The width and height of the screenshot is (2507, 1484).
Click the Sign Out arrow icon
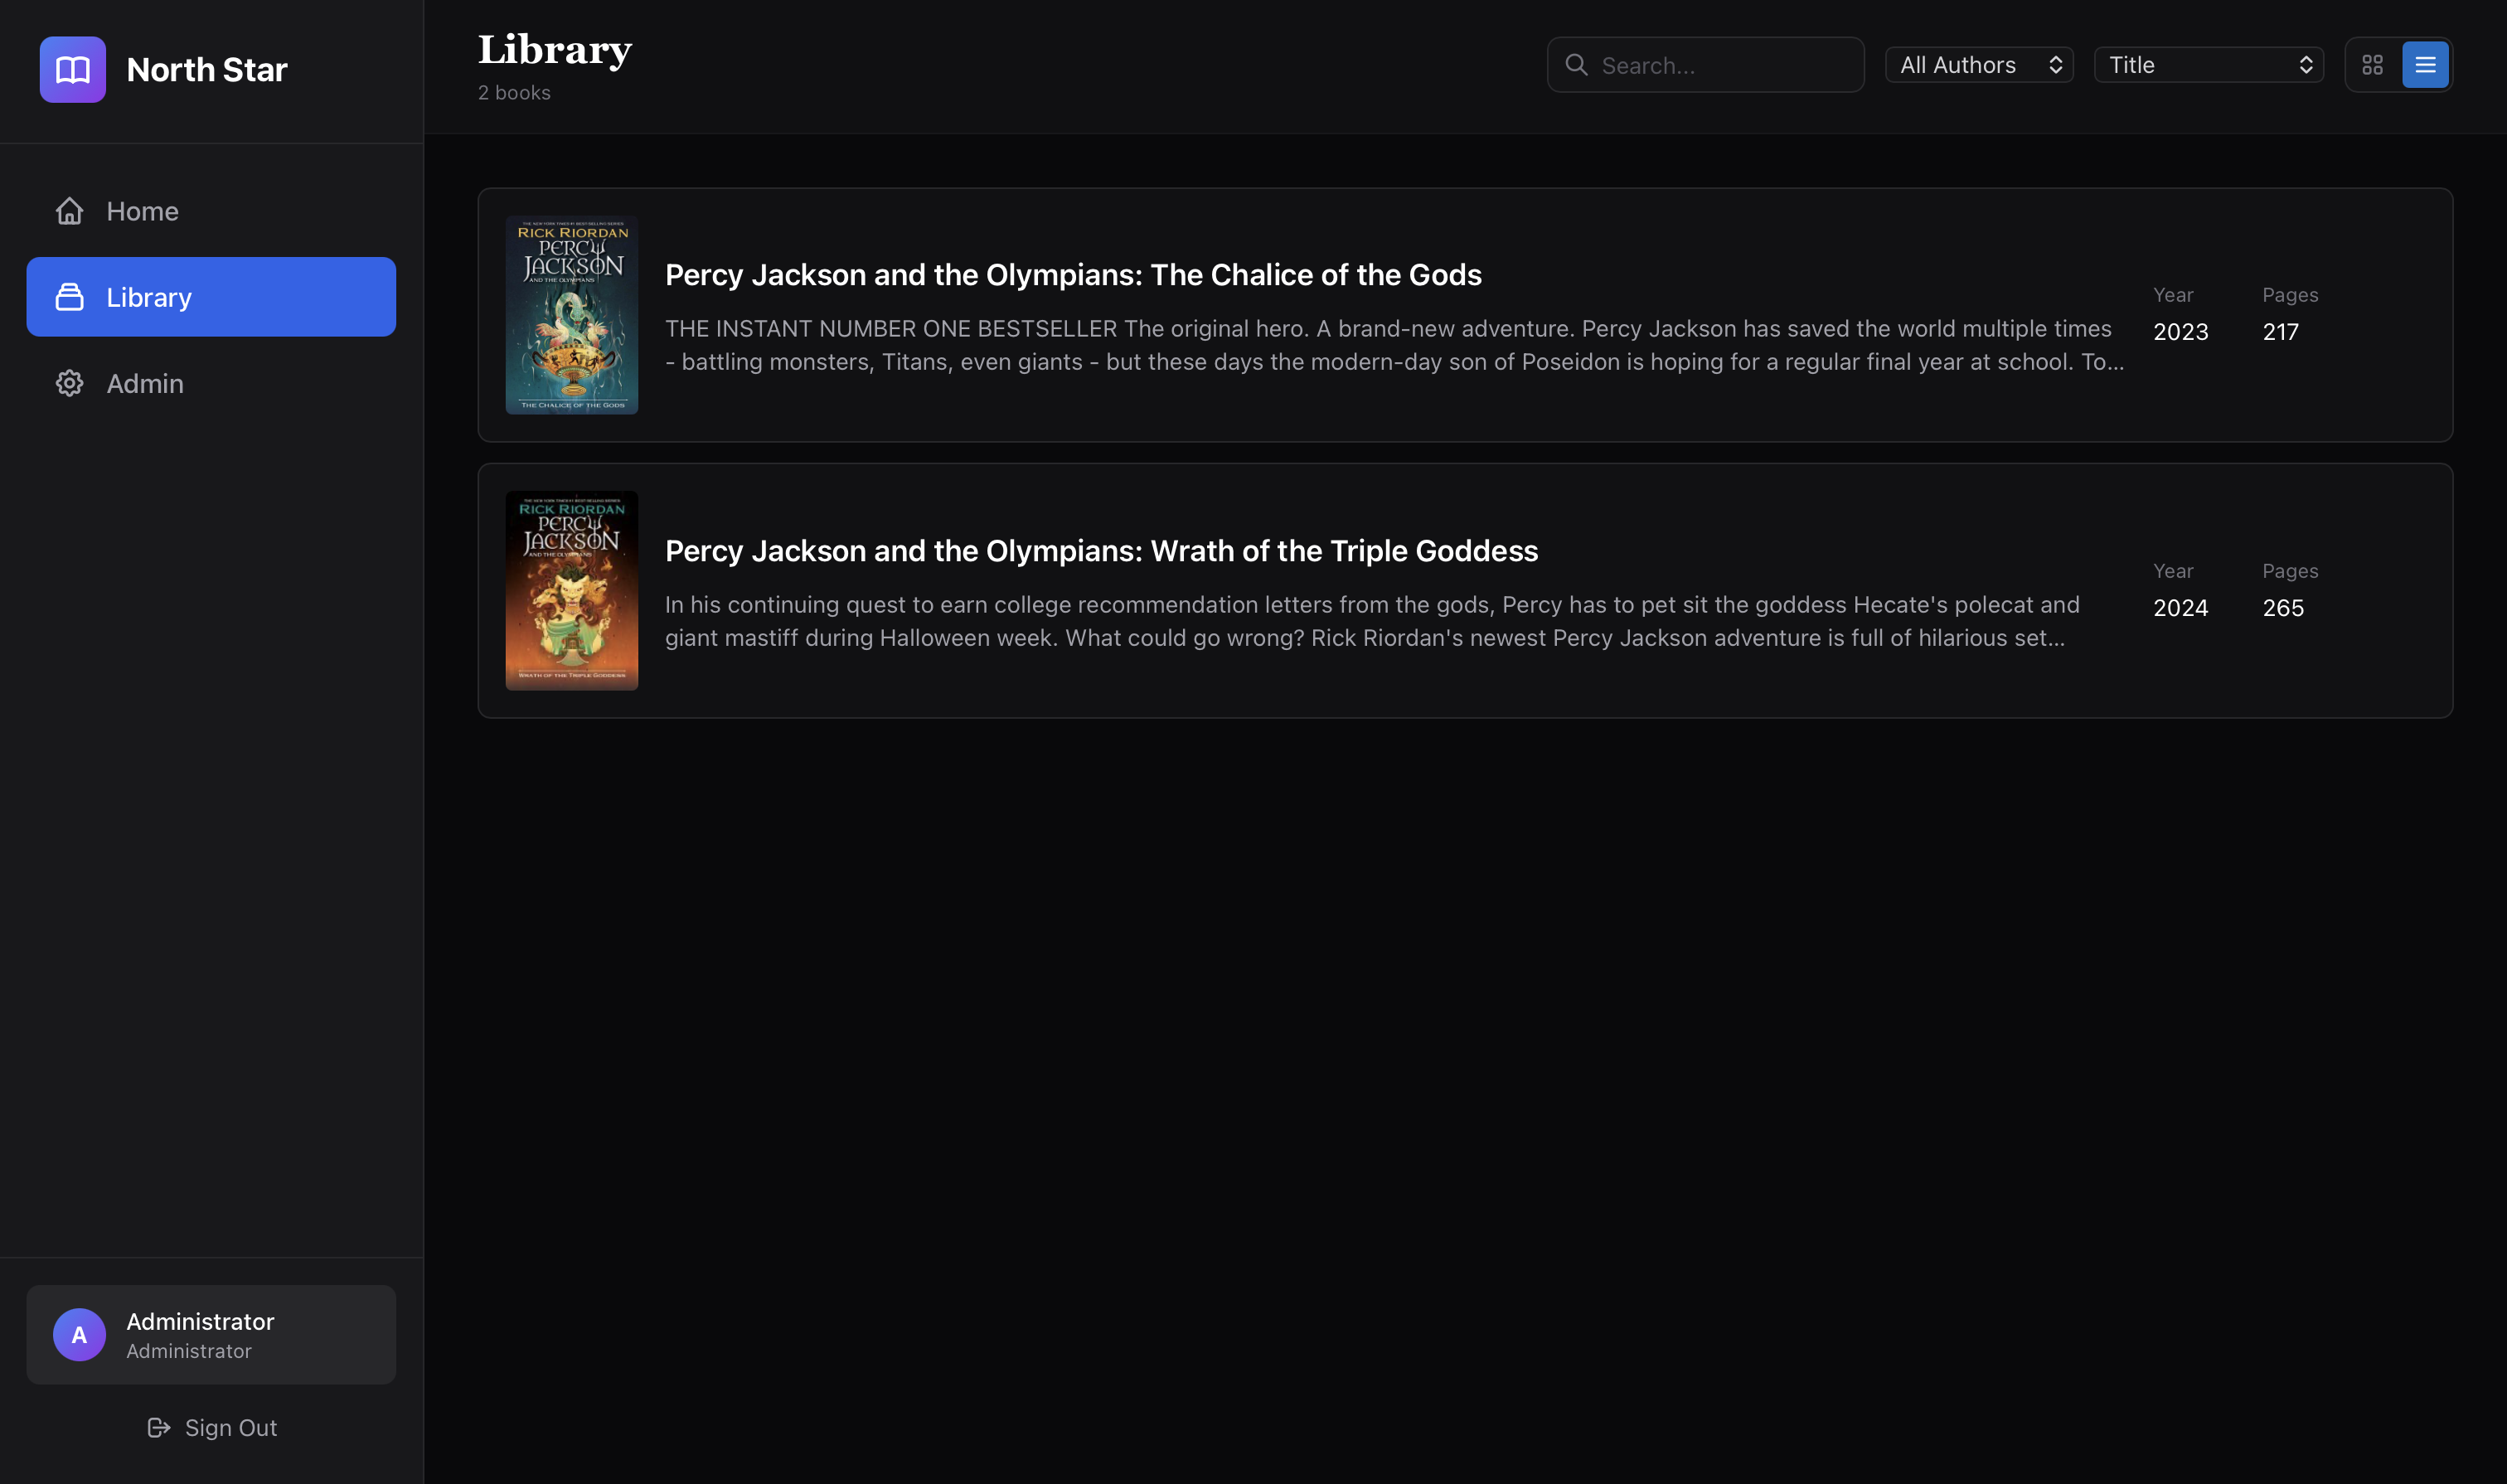click(x=158, y=1427)
